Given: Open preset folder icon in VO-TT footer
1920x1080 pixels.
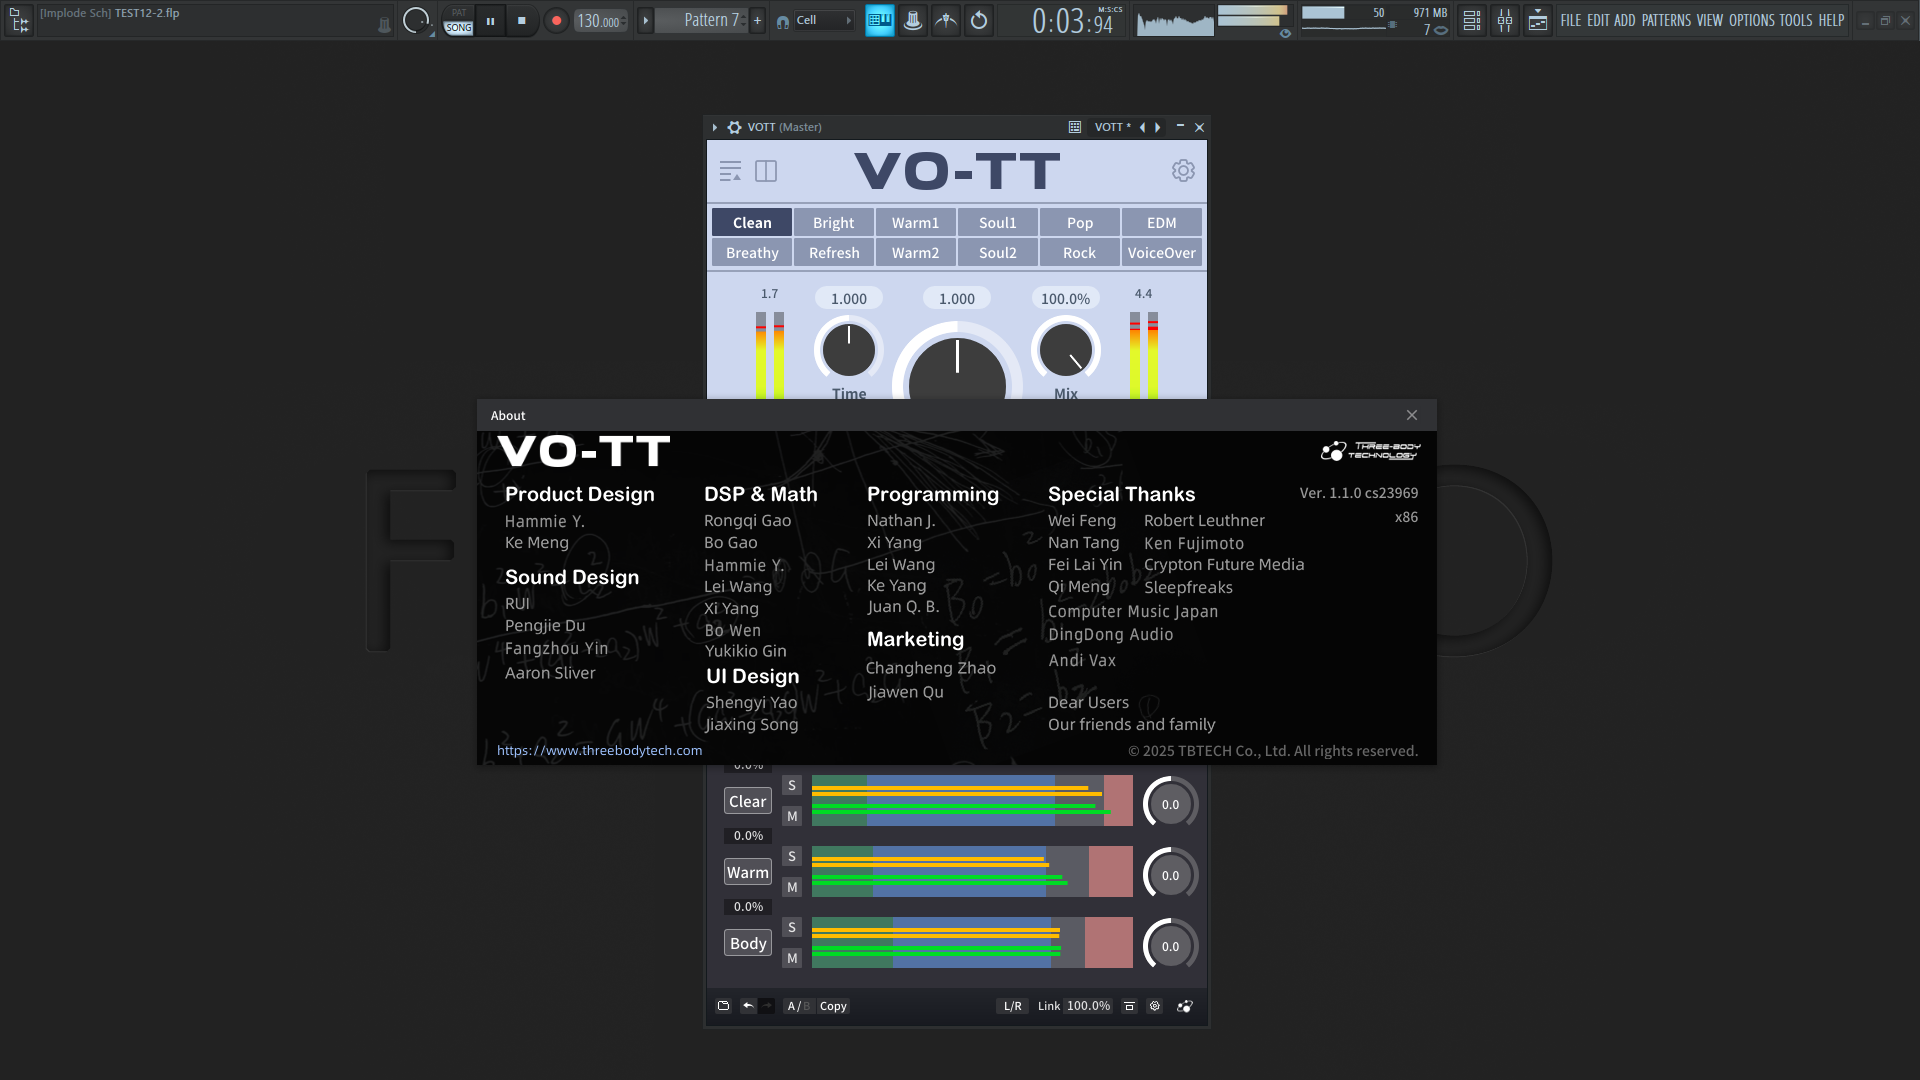Looking at the screenshot, I should pos(724,1006).
